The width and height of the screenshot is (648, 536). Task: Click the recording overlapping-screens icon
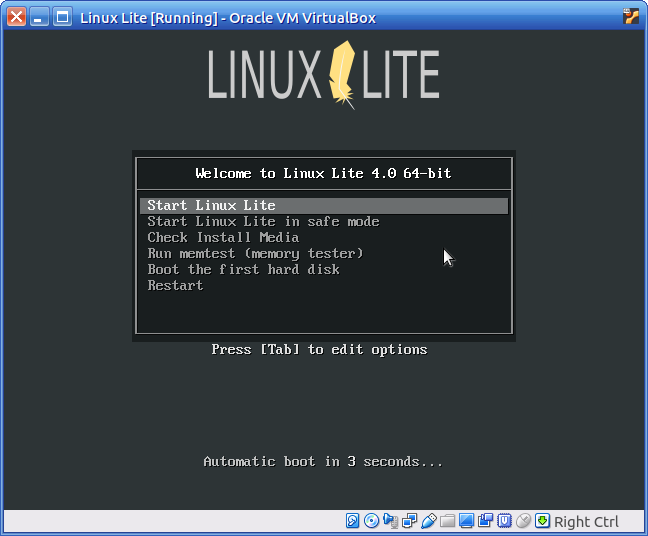pyautogui.click(x=486, y=521)
